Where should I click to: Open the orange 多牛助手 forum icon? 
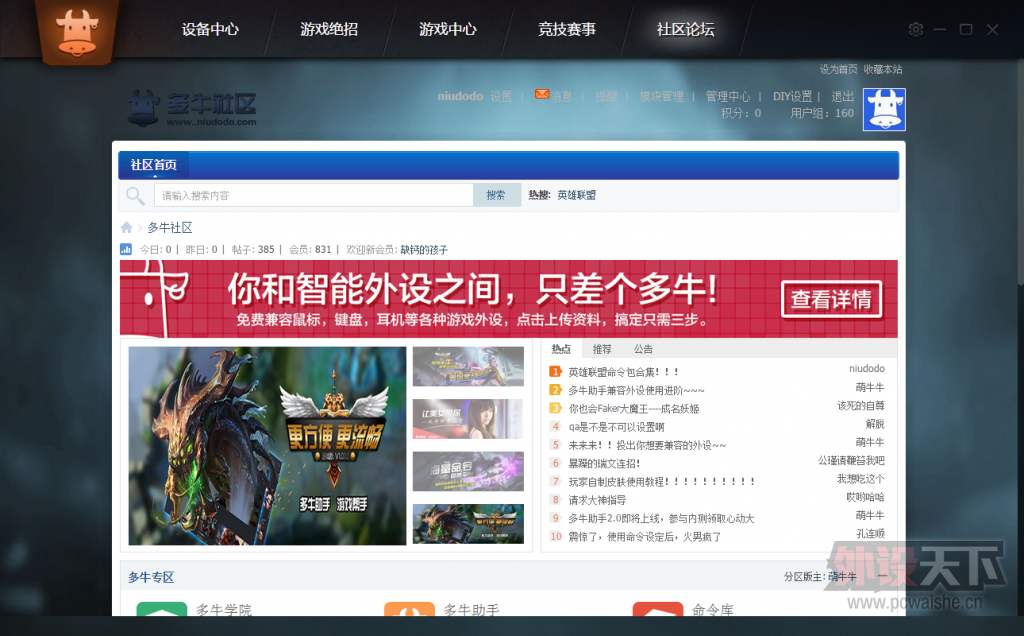tap(409, 609)
